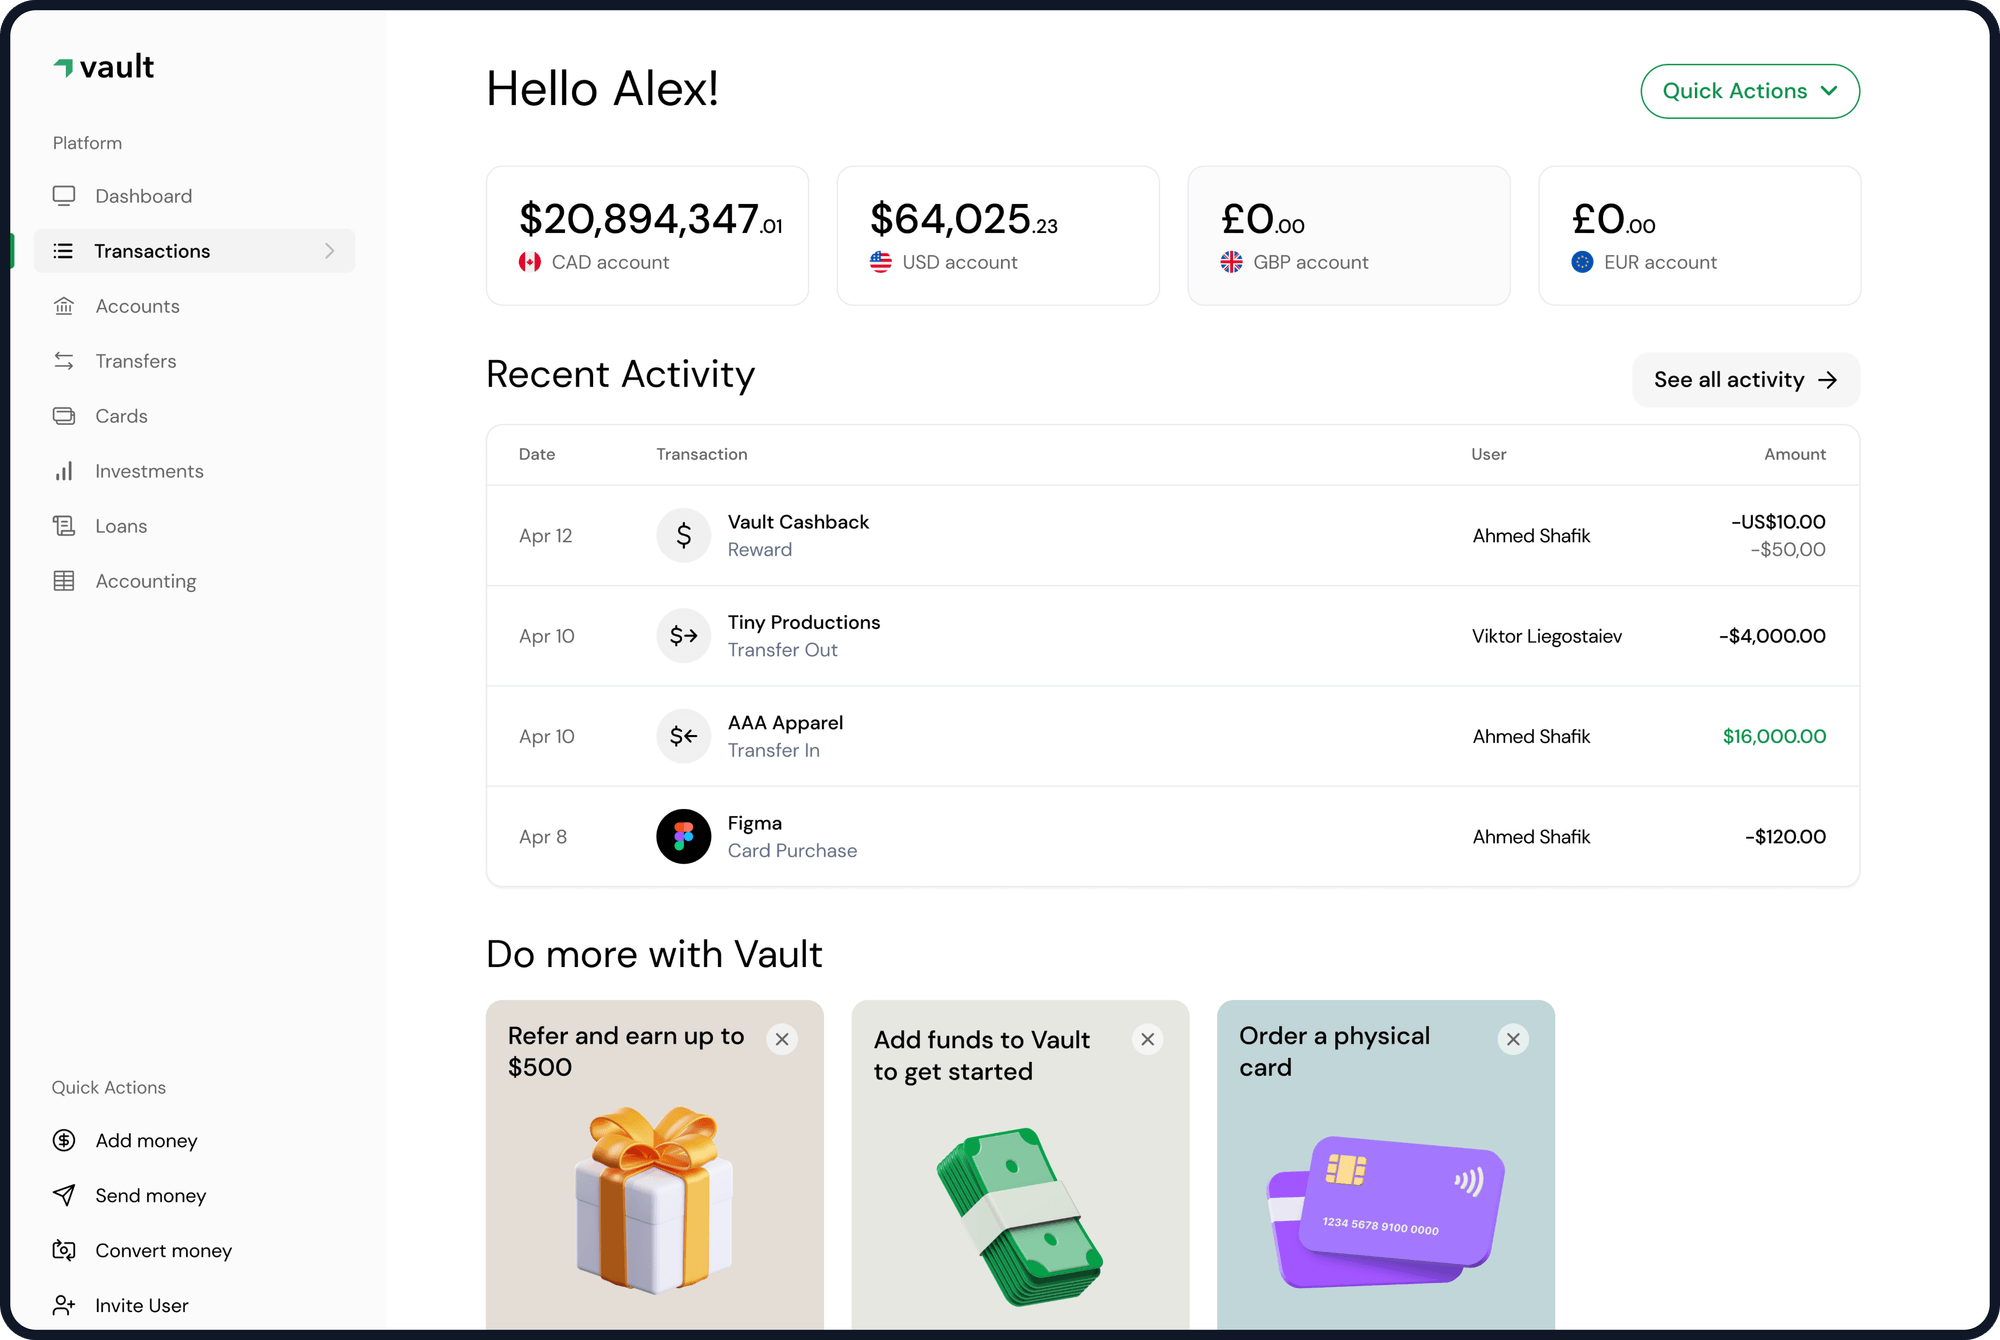Open the AAA Apparel Transfer In row

tap(1172, 736)
